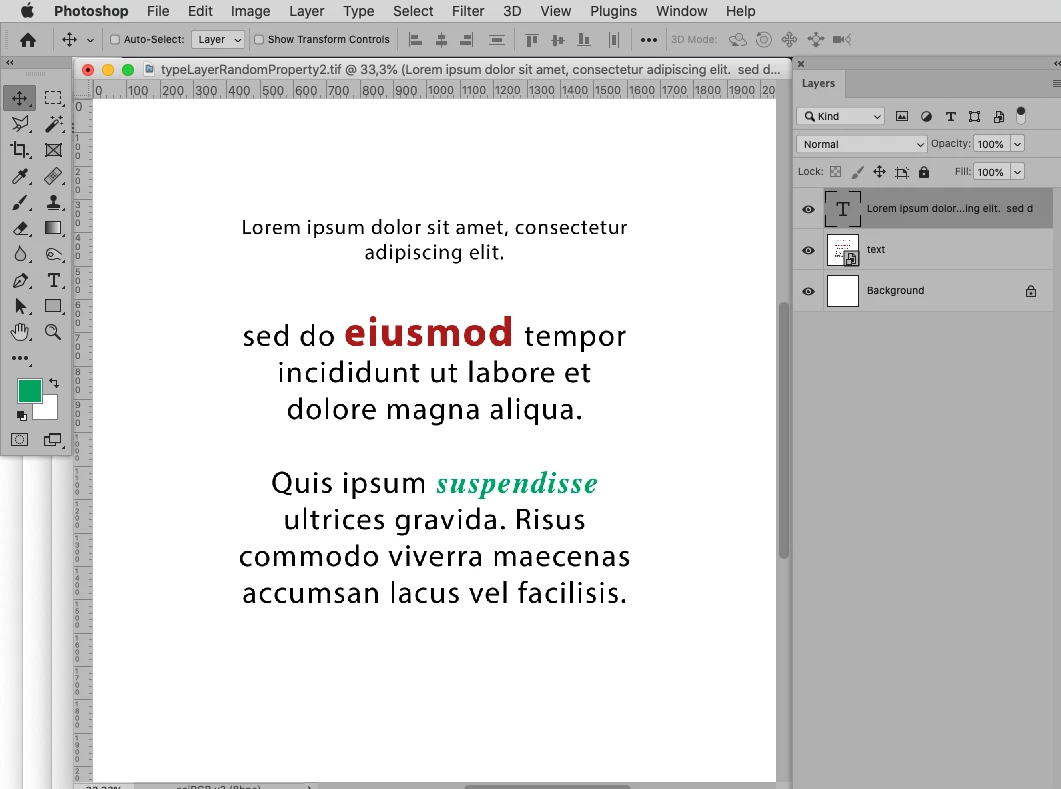Open more align options ellipsis
This screenshot has height=789, width=1061.
(648, 40)
